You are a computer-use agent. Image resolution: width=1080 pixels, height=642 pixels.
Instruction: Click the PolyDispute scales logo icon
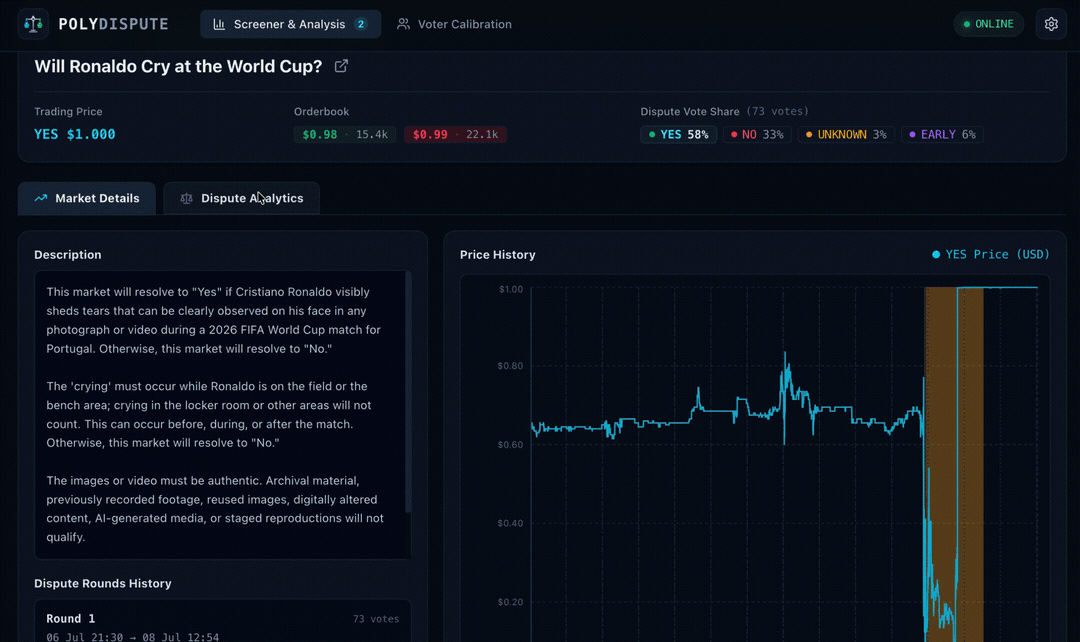[33, 24]
